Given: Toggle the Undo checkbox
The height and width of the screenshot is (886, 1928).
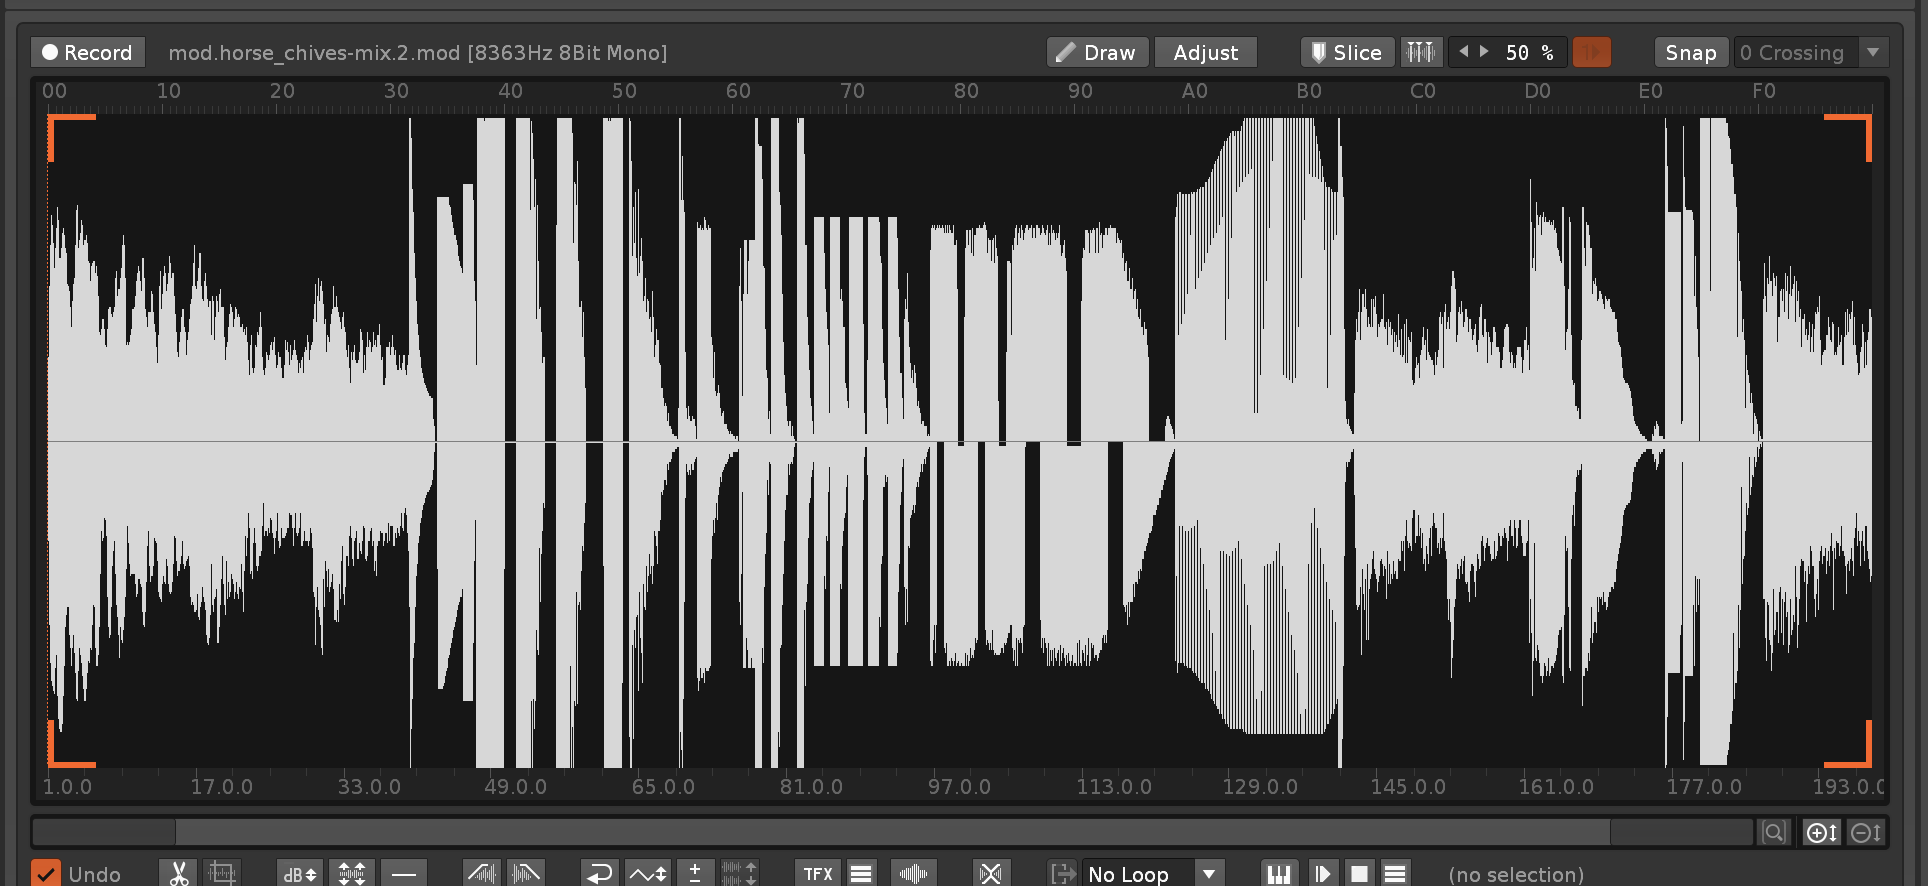Looking at the screenshot, I should [46, 873].
